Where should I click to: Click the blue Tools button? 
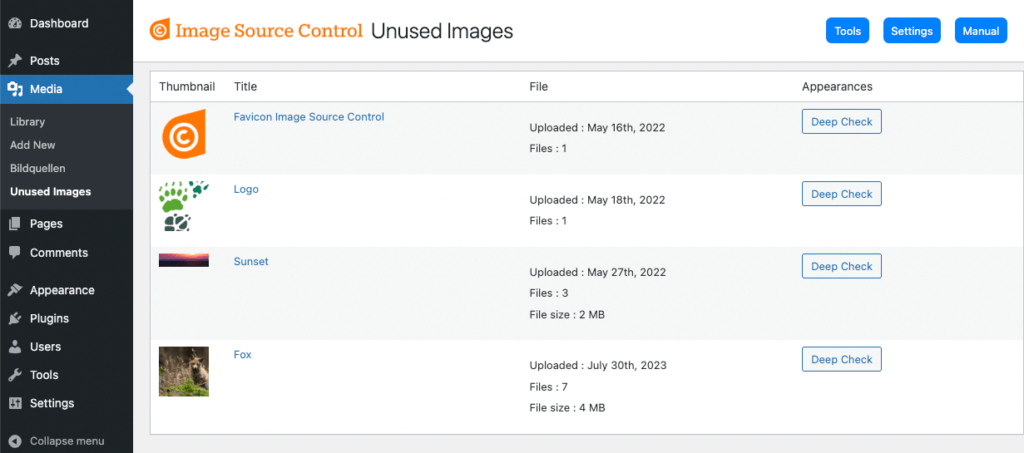coord(847,31)
